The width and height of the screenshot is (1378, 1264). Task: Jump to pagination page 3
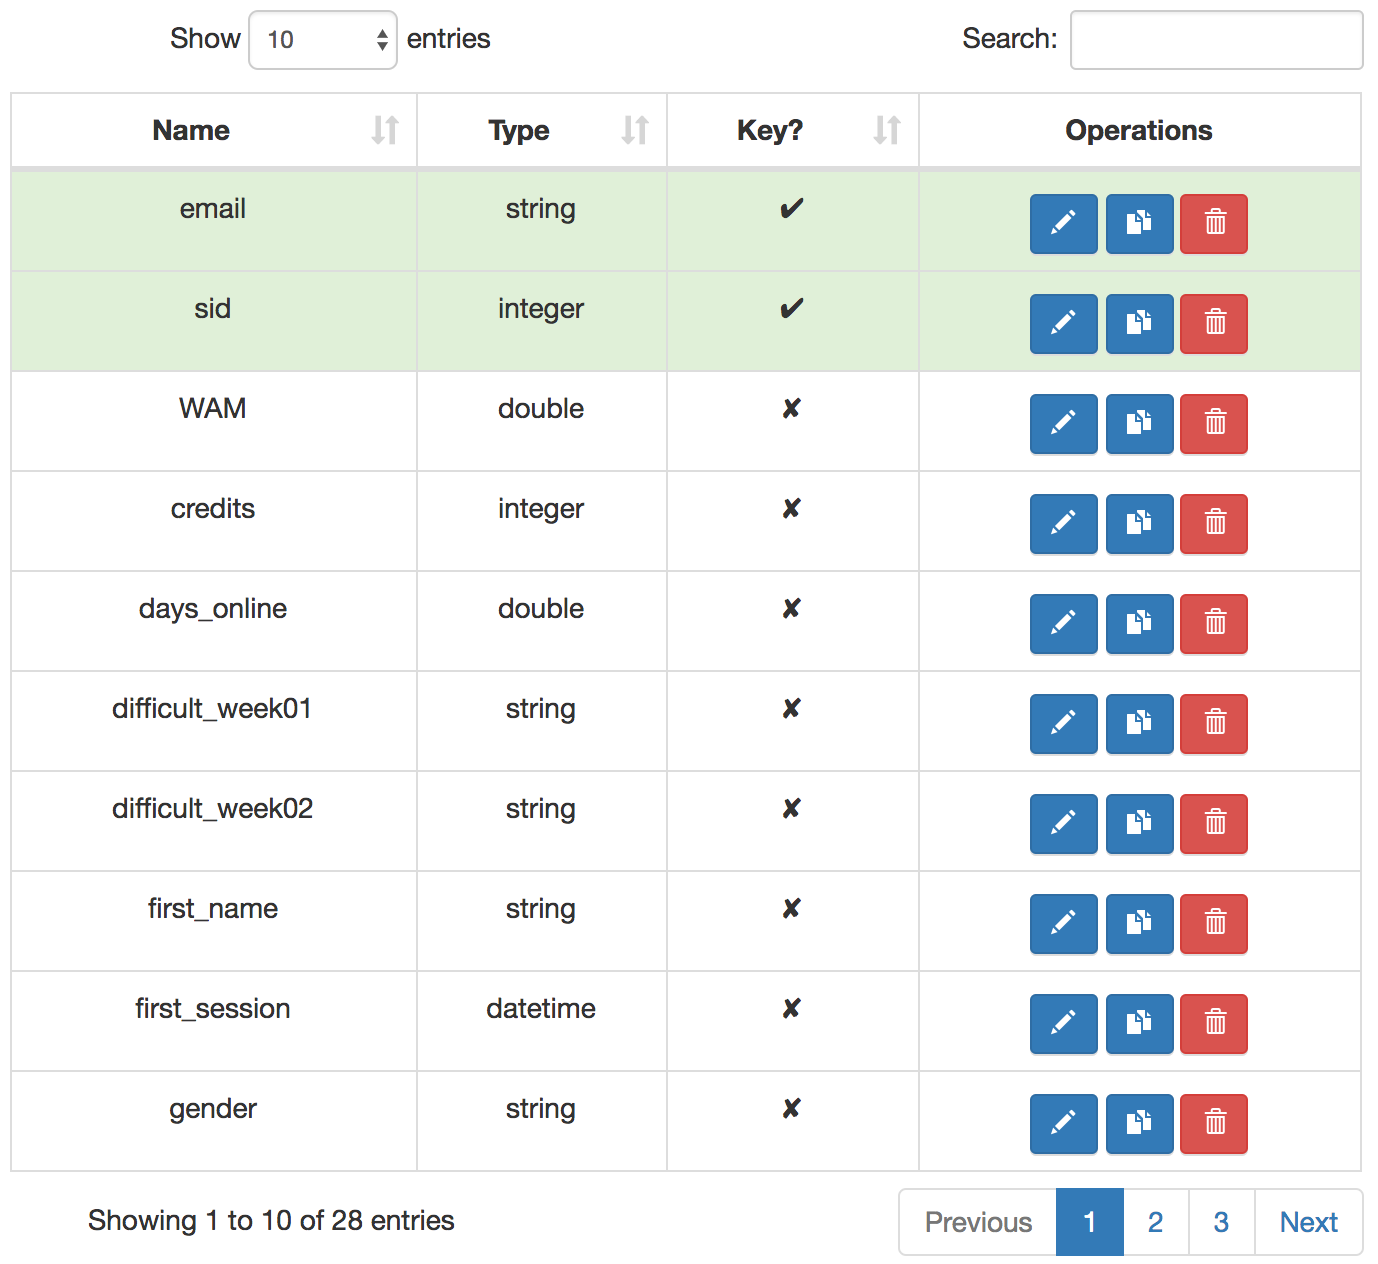(1221, 1222)
